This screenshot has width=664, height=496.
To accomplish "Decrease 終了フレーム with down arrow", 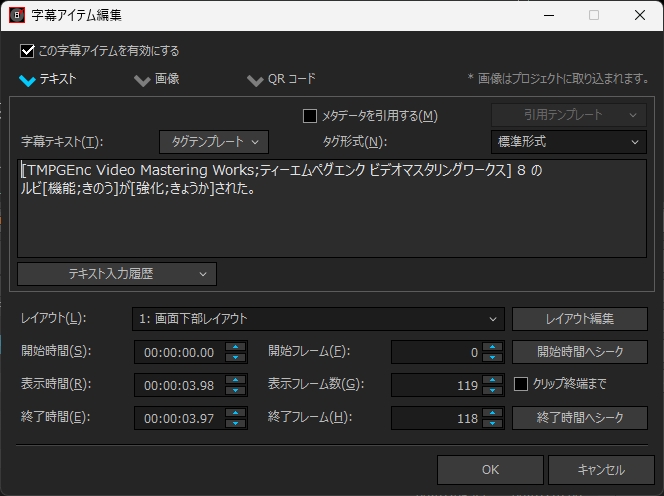I will click(492, 424).
